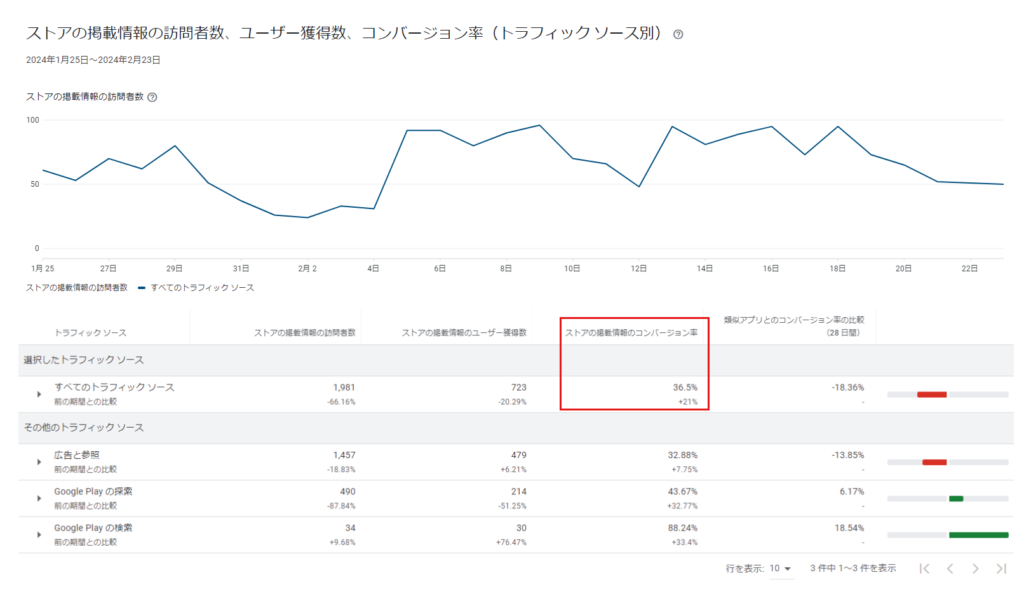Select the visitor count value 1,981

344,388
